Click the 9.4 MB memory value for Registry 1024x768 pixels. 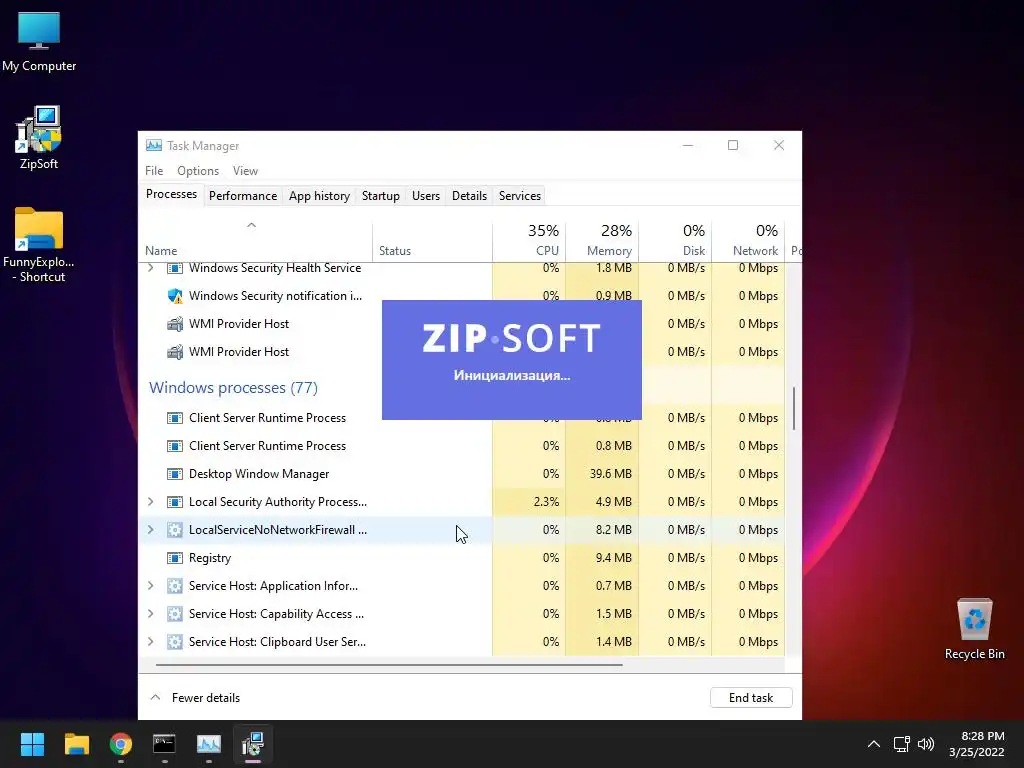[613, 558]
